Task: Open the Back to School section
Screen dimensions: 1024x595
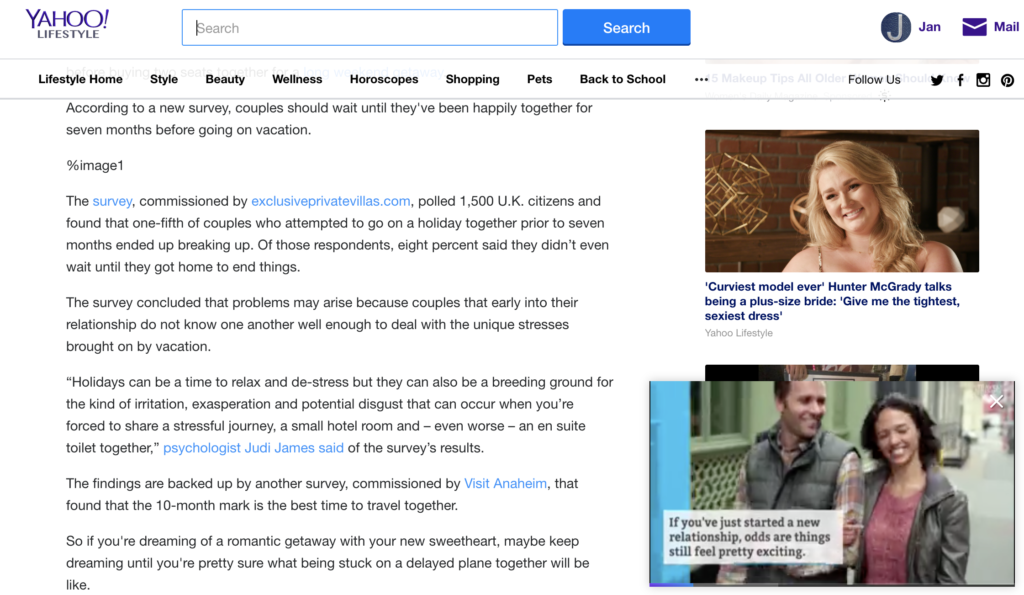Action: click(x=623, y=79)
